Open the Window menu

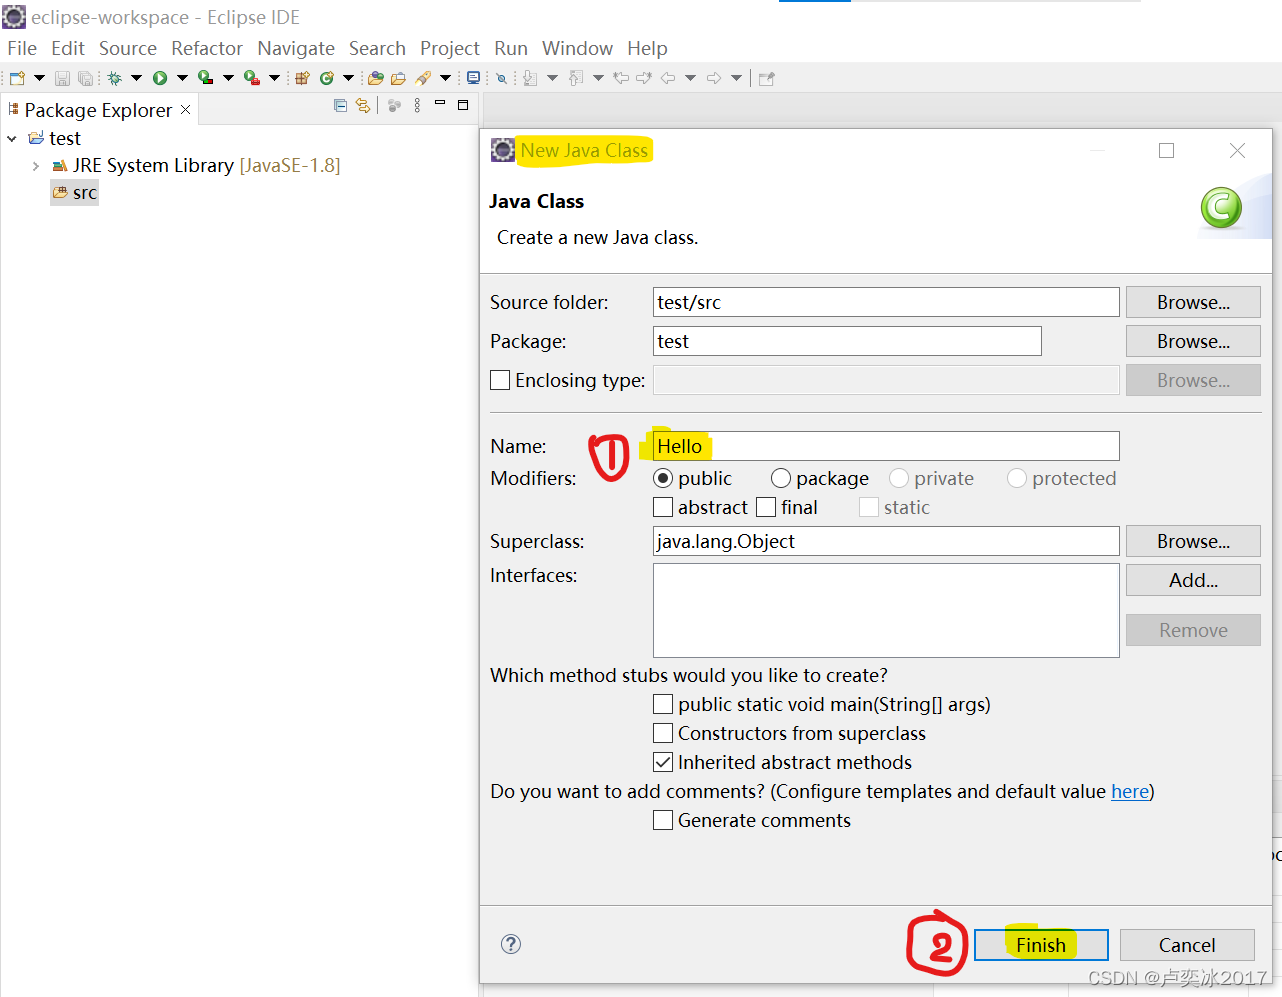click(x=577, y=48)
